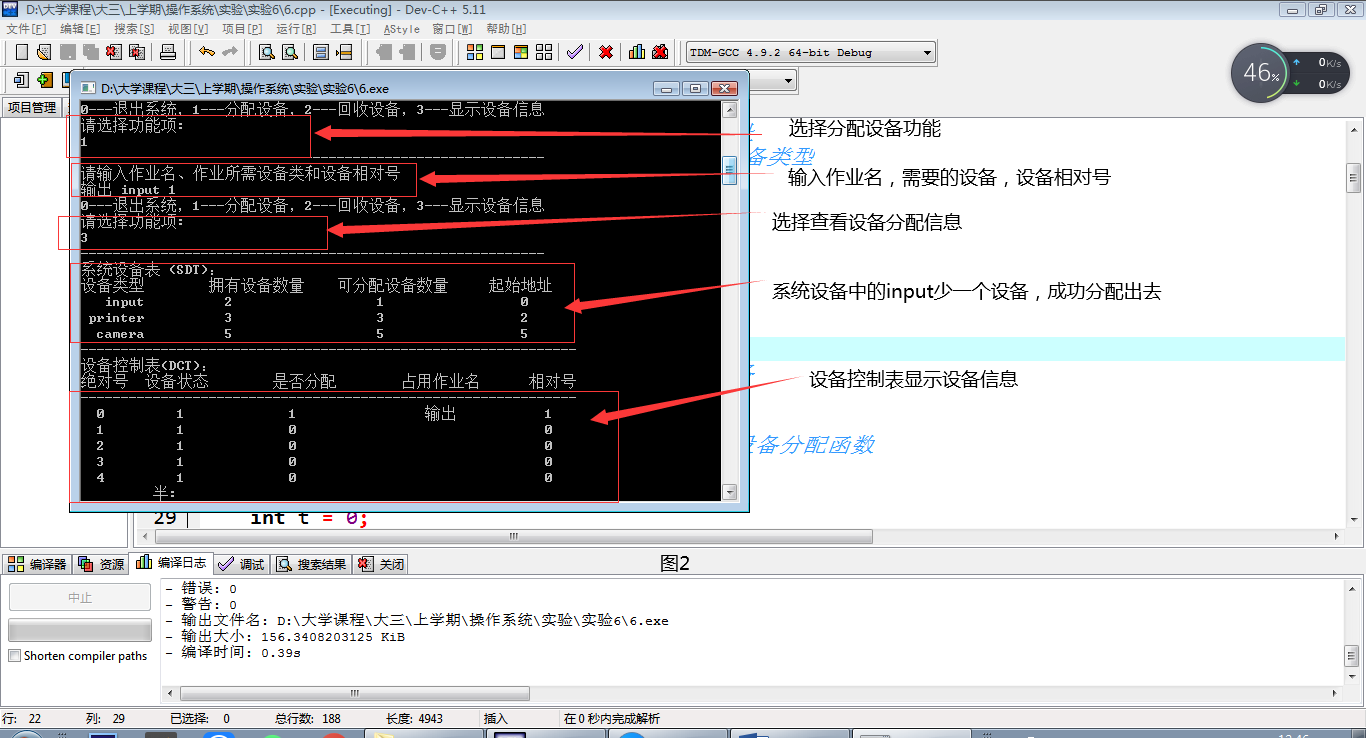This screenshot has height=738, width=1366.
Task: Click the 输出文件名 line in compile log
Action: (x=419, y=620)
